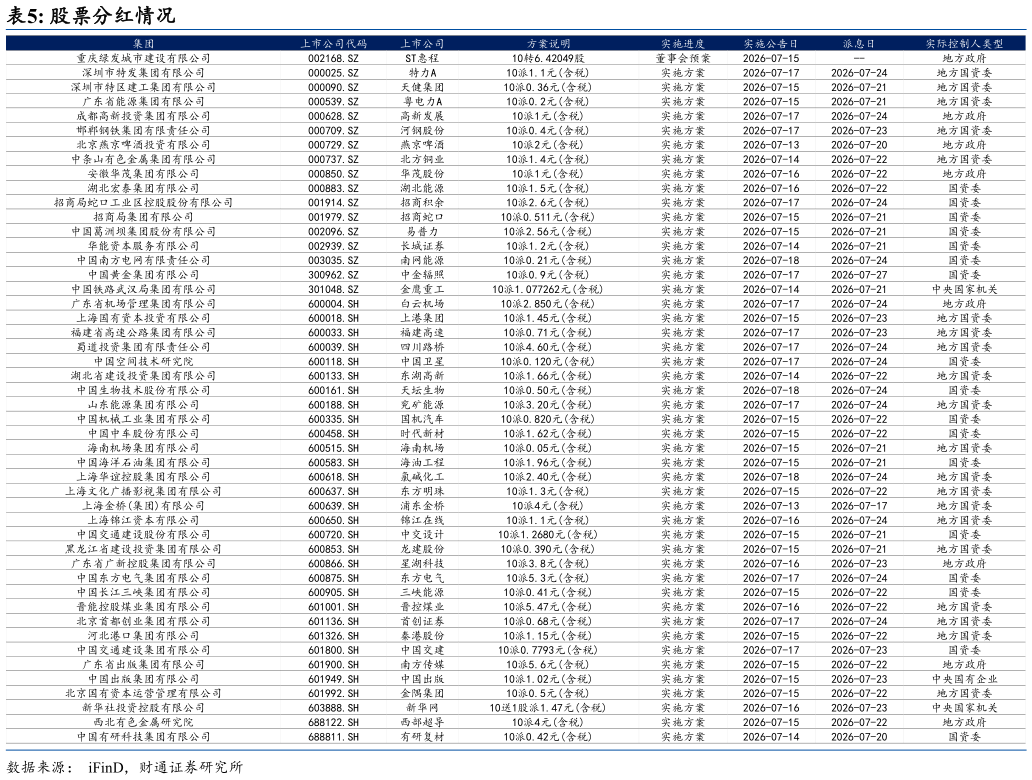Viewport: 1032px width, 780px height.
Task: Click the cell 10送1股派1.47元(含税)
Action: (548, 708)
